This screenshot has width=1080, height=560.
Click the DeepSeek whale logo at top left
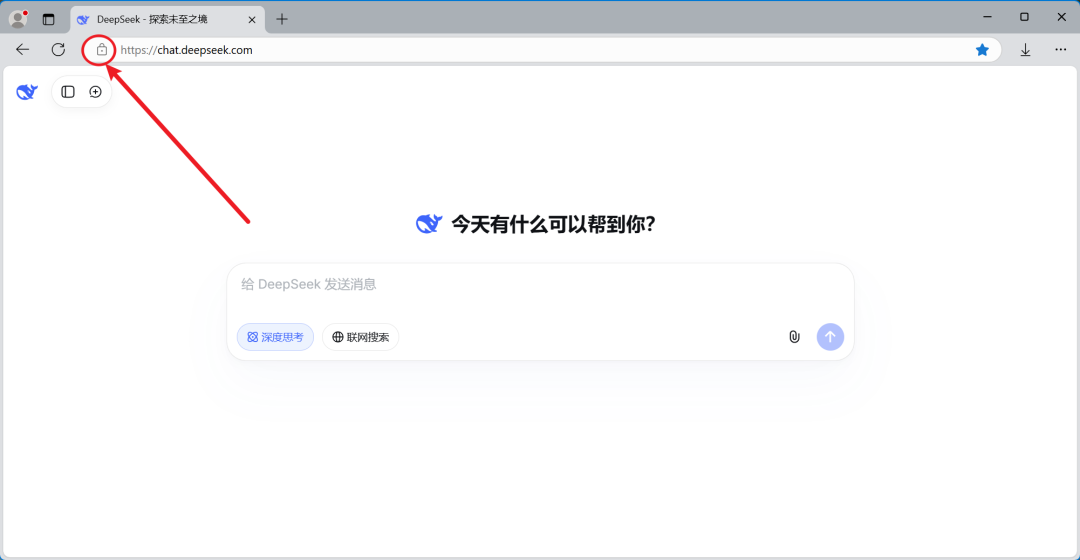27,92
